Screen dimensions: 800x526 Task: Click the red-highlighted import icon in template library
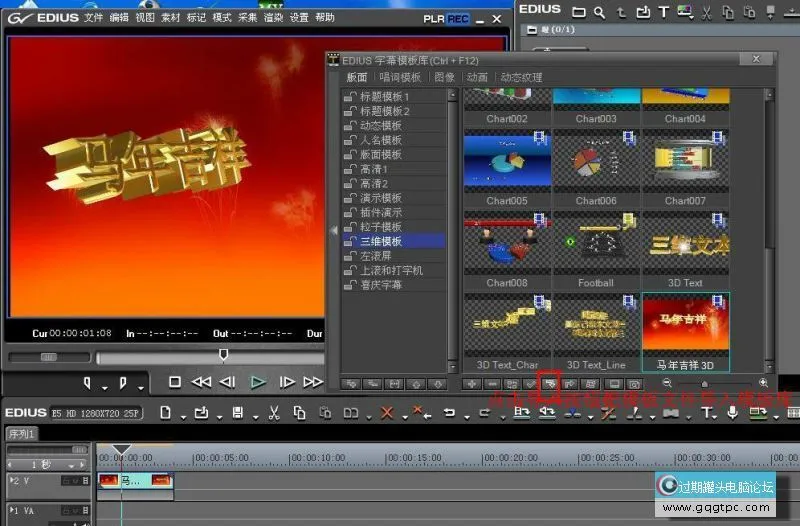548,383
